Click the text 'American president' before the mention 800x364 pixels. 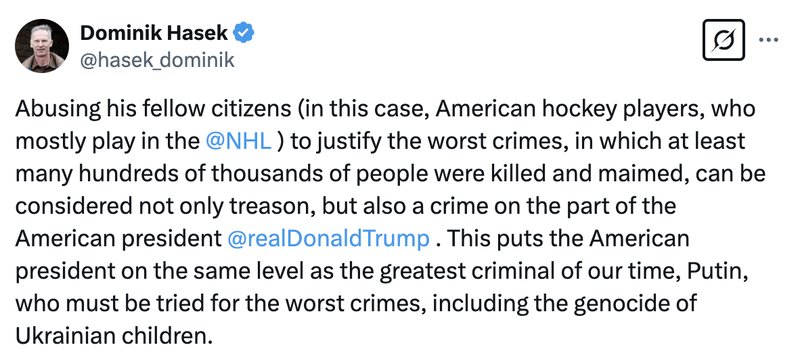pyautogui.click(x=118, y=239)
